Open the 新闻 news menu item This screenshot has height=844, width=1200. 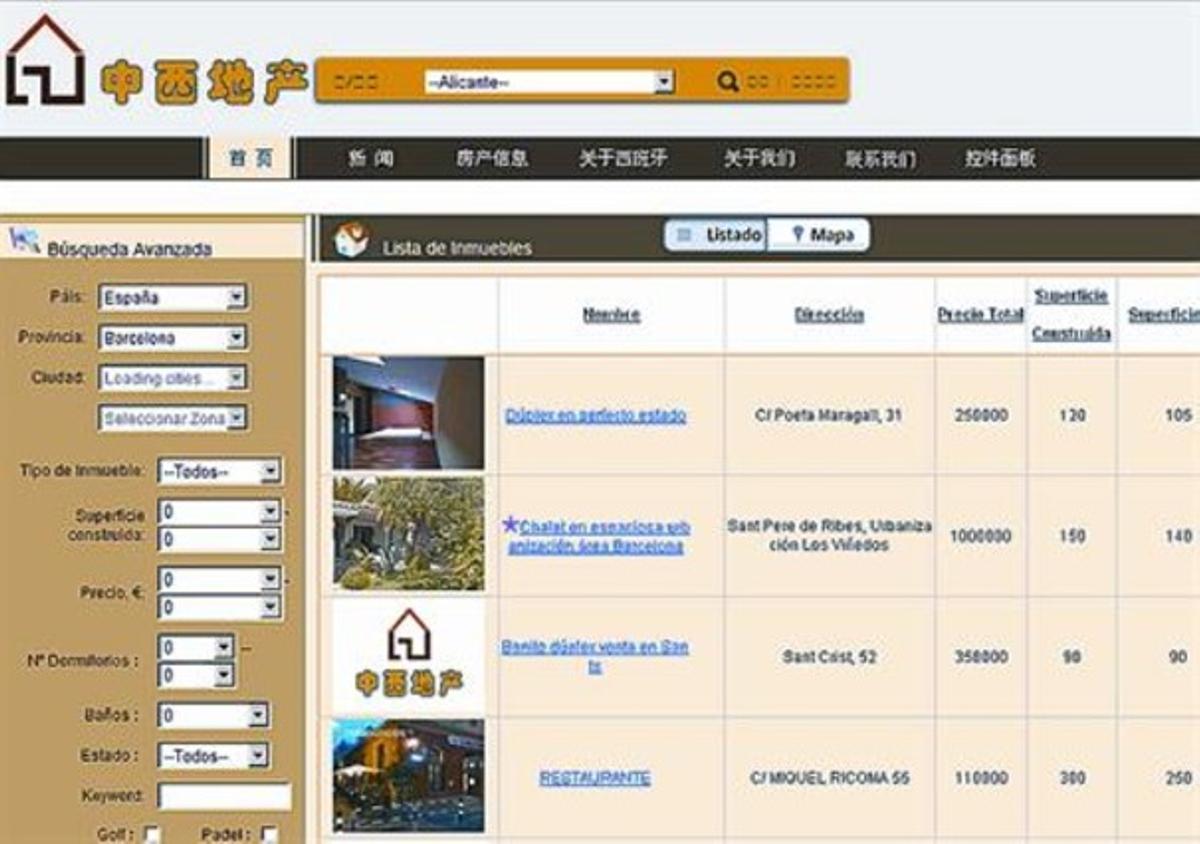370,158
